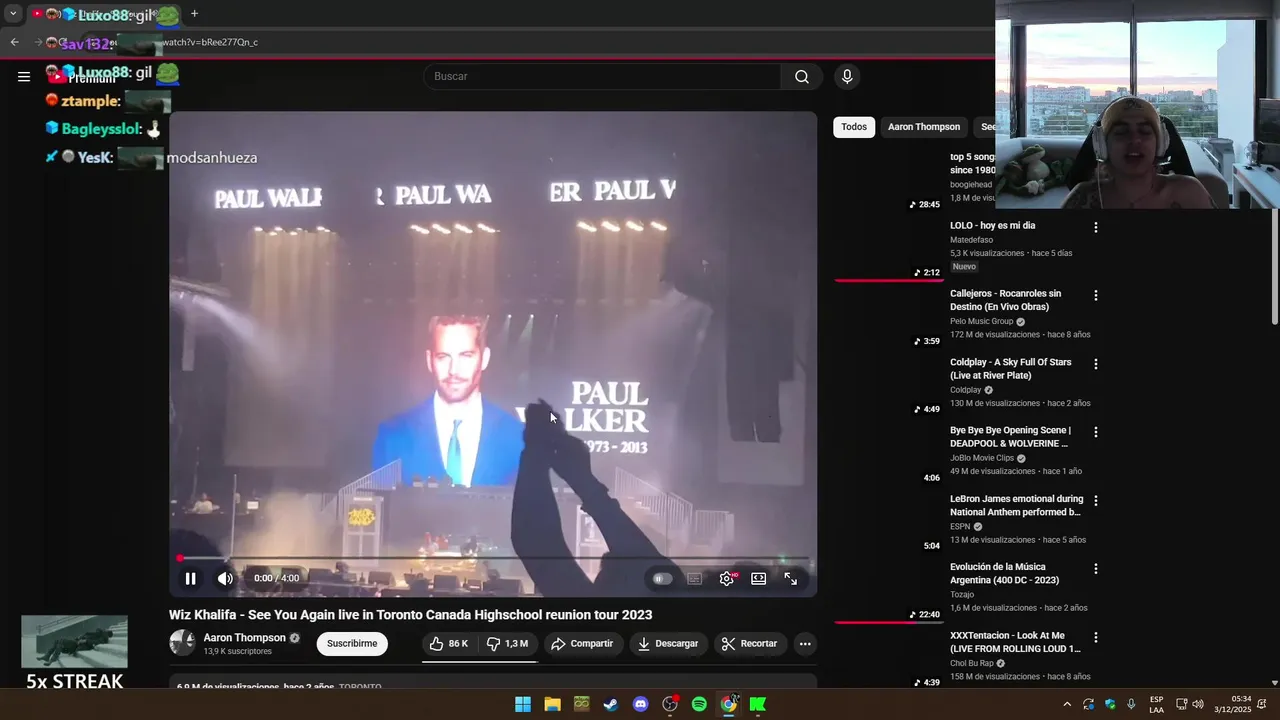
Task: Toggle subtitles/captions in player
Action: (x=694, y=578)
